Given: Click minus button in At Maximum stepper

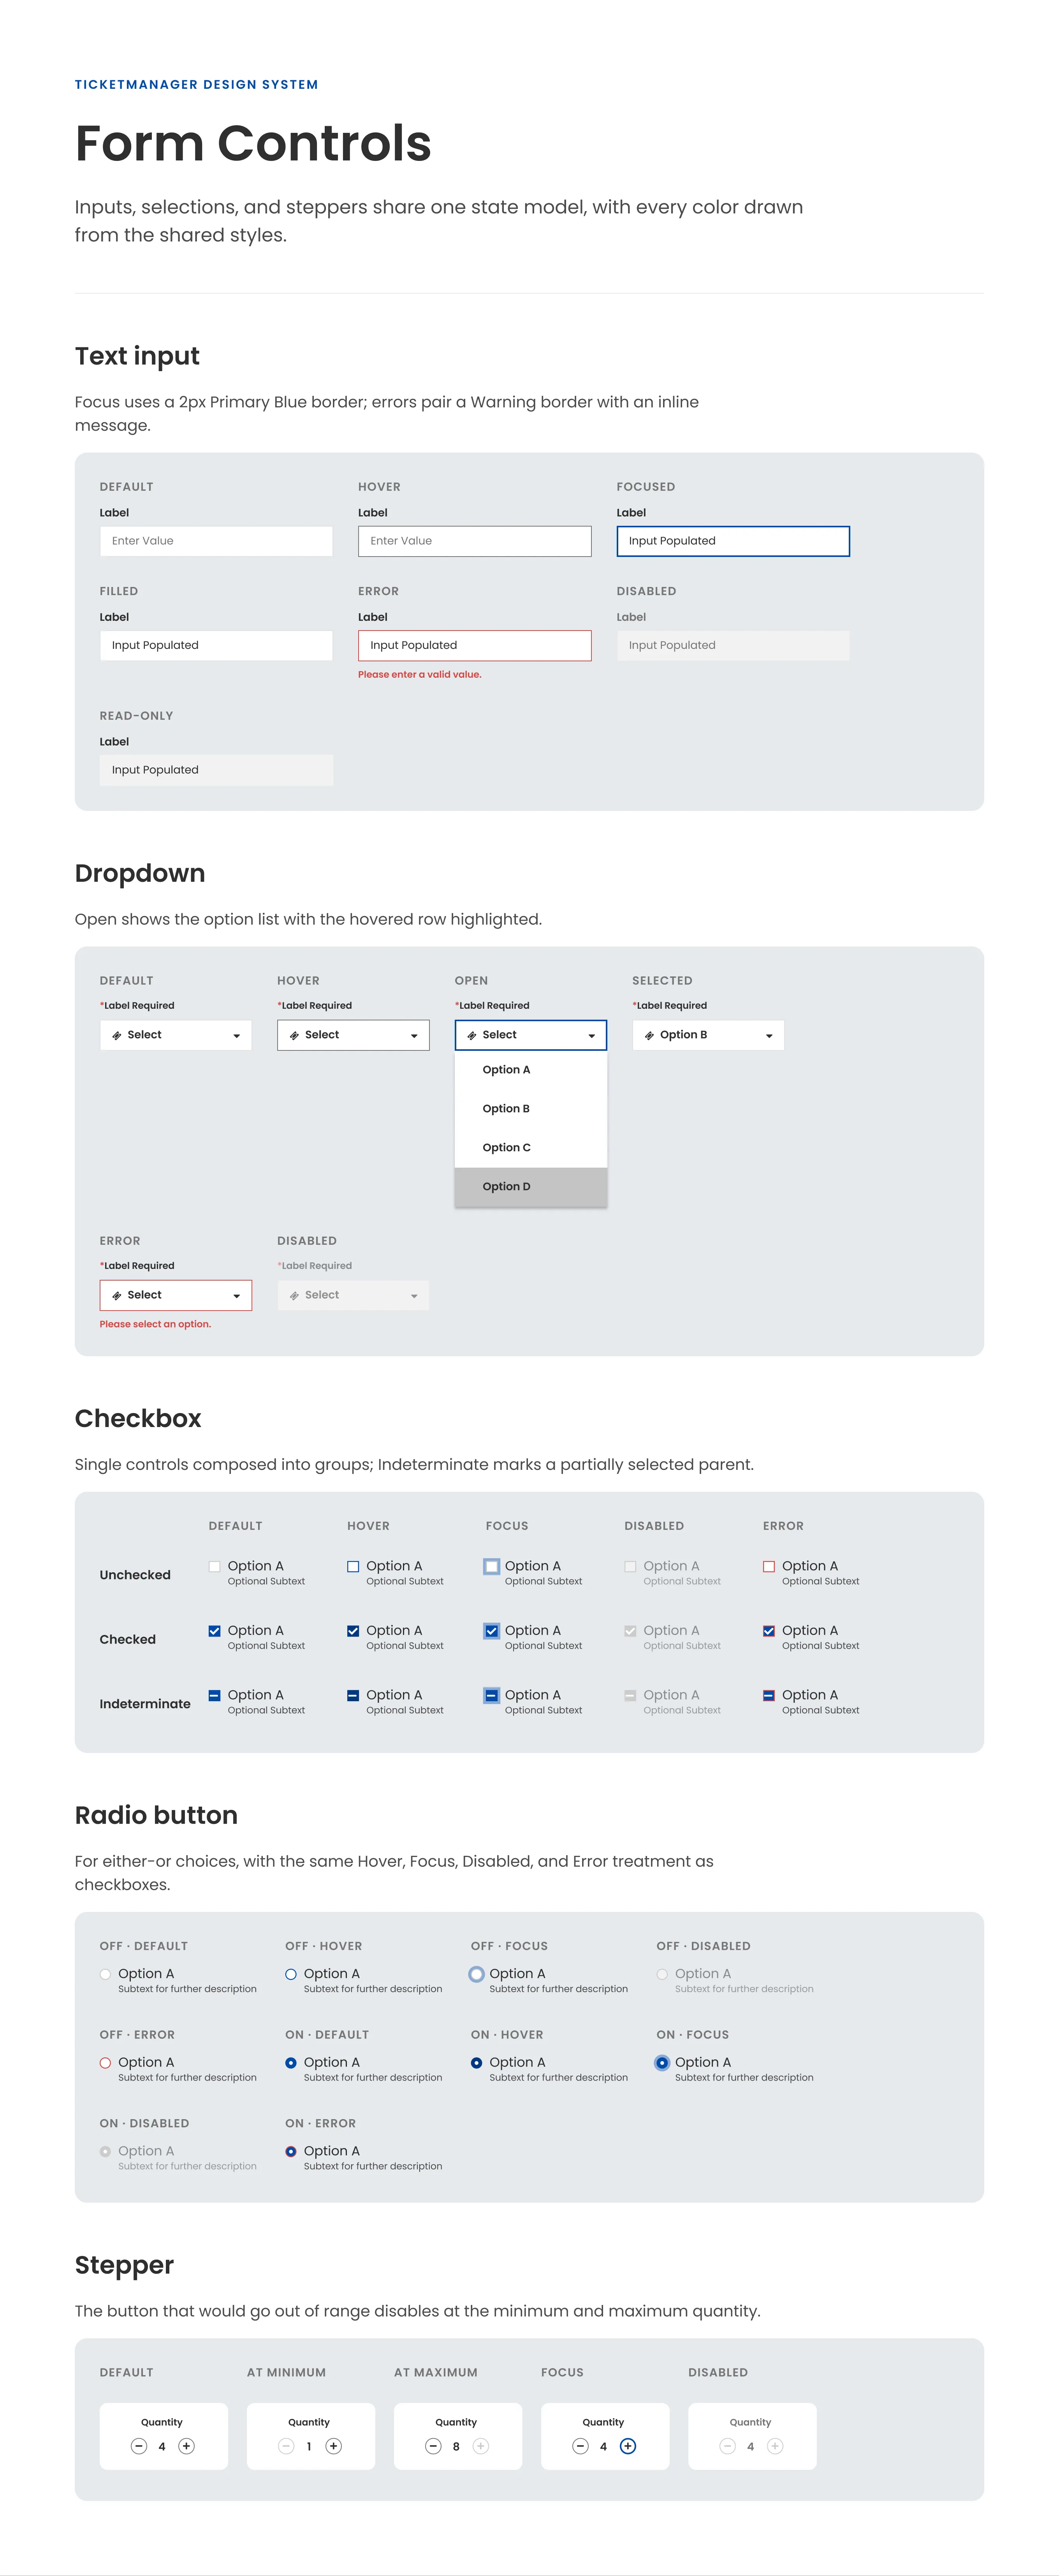Looking at the screenshot, I should click(433, 2446).
